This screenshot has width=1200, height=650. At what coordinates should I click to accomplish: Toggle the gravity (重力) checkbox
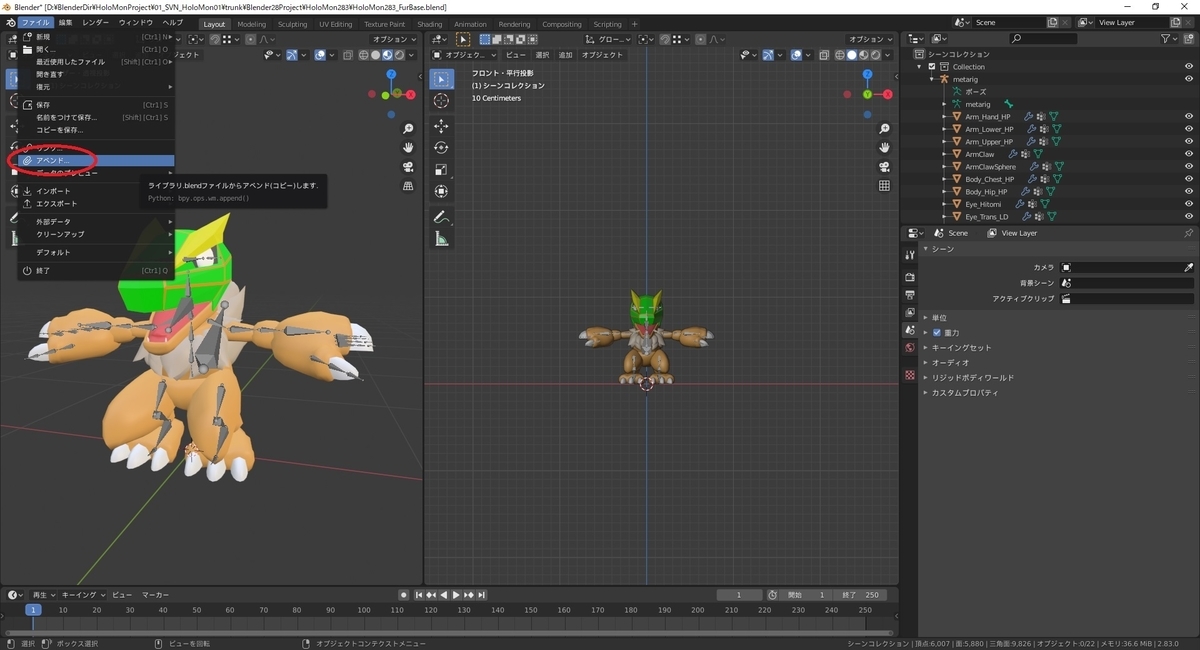(937, 332)
